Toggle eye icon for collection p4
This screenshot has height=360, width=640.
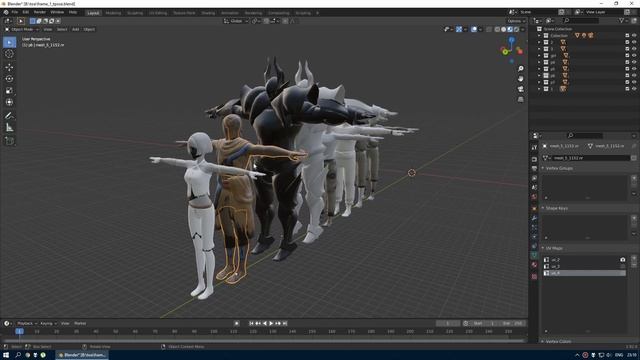click(x=634, y=62)
